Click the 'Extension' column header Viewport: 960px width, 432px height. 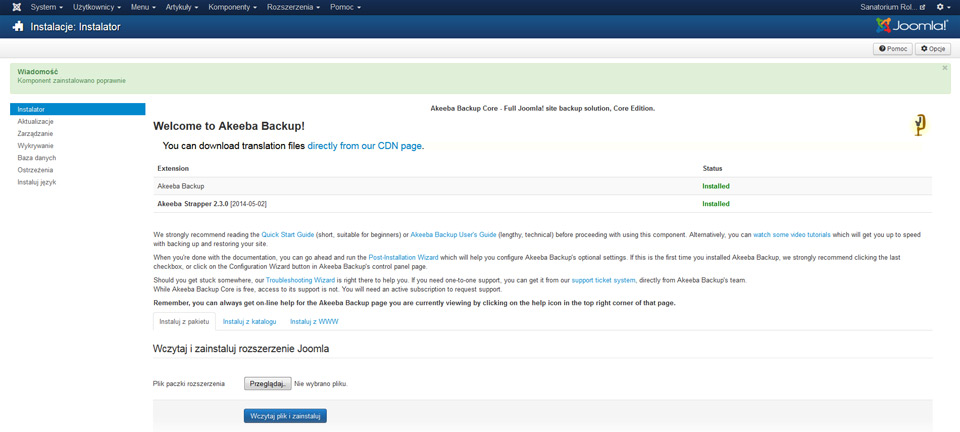click(173, 168)
